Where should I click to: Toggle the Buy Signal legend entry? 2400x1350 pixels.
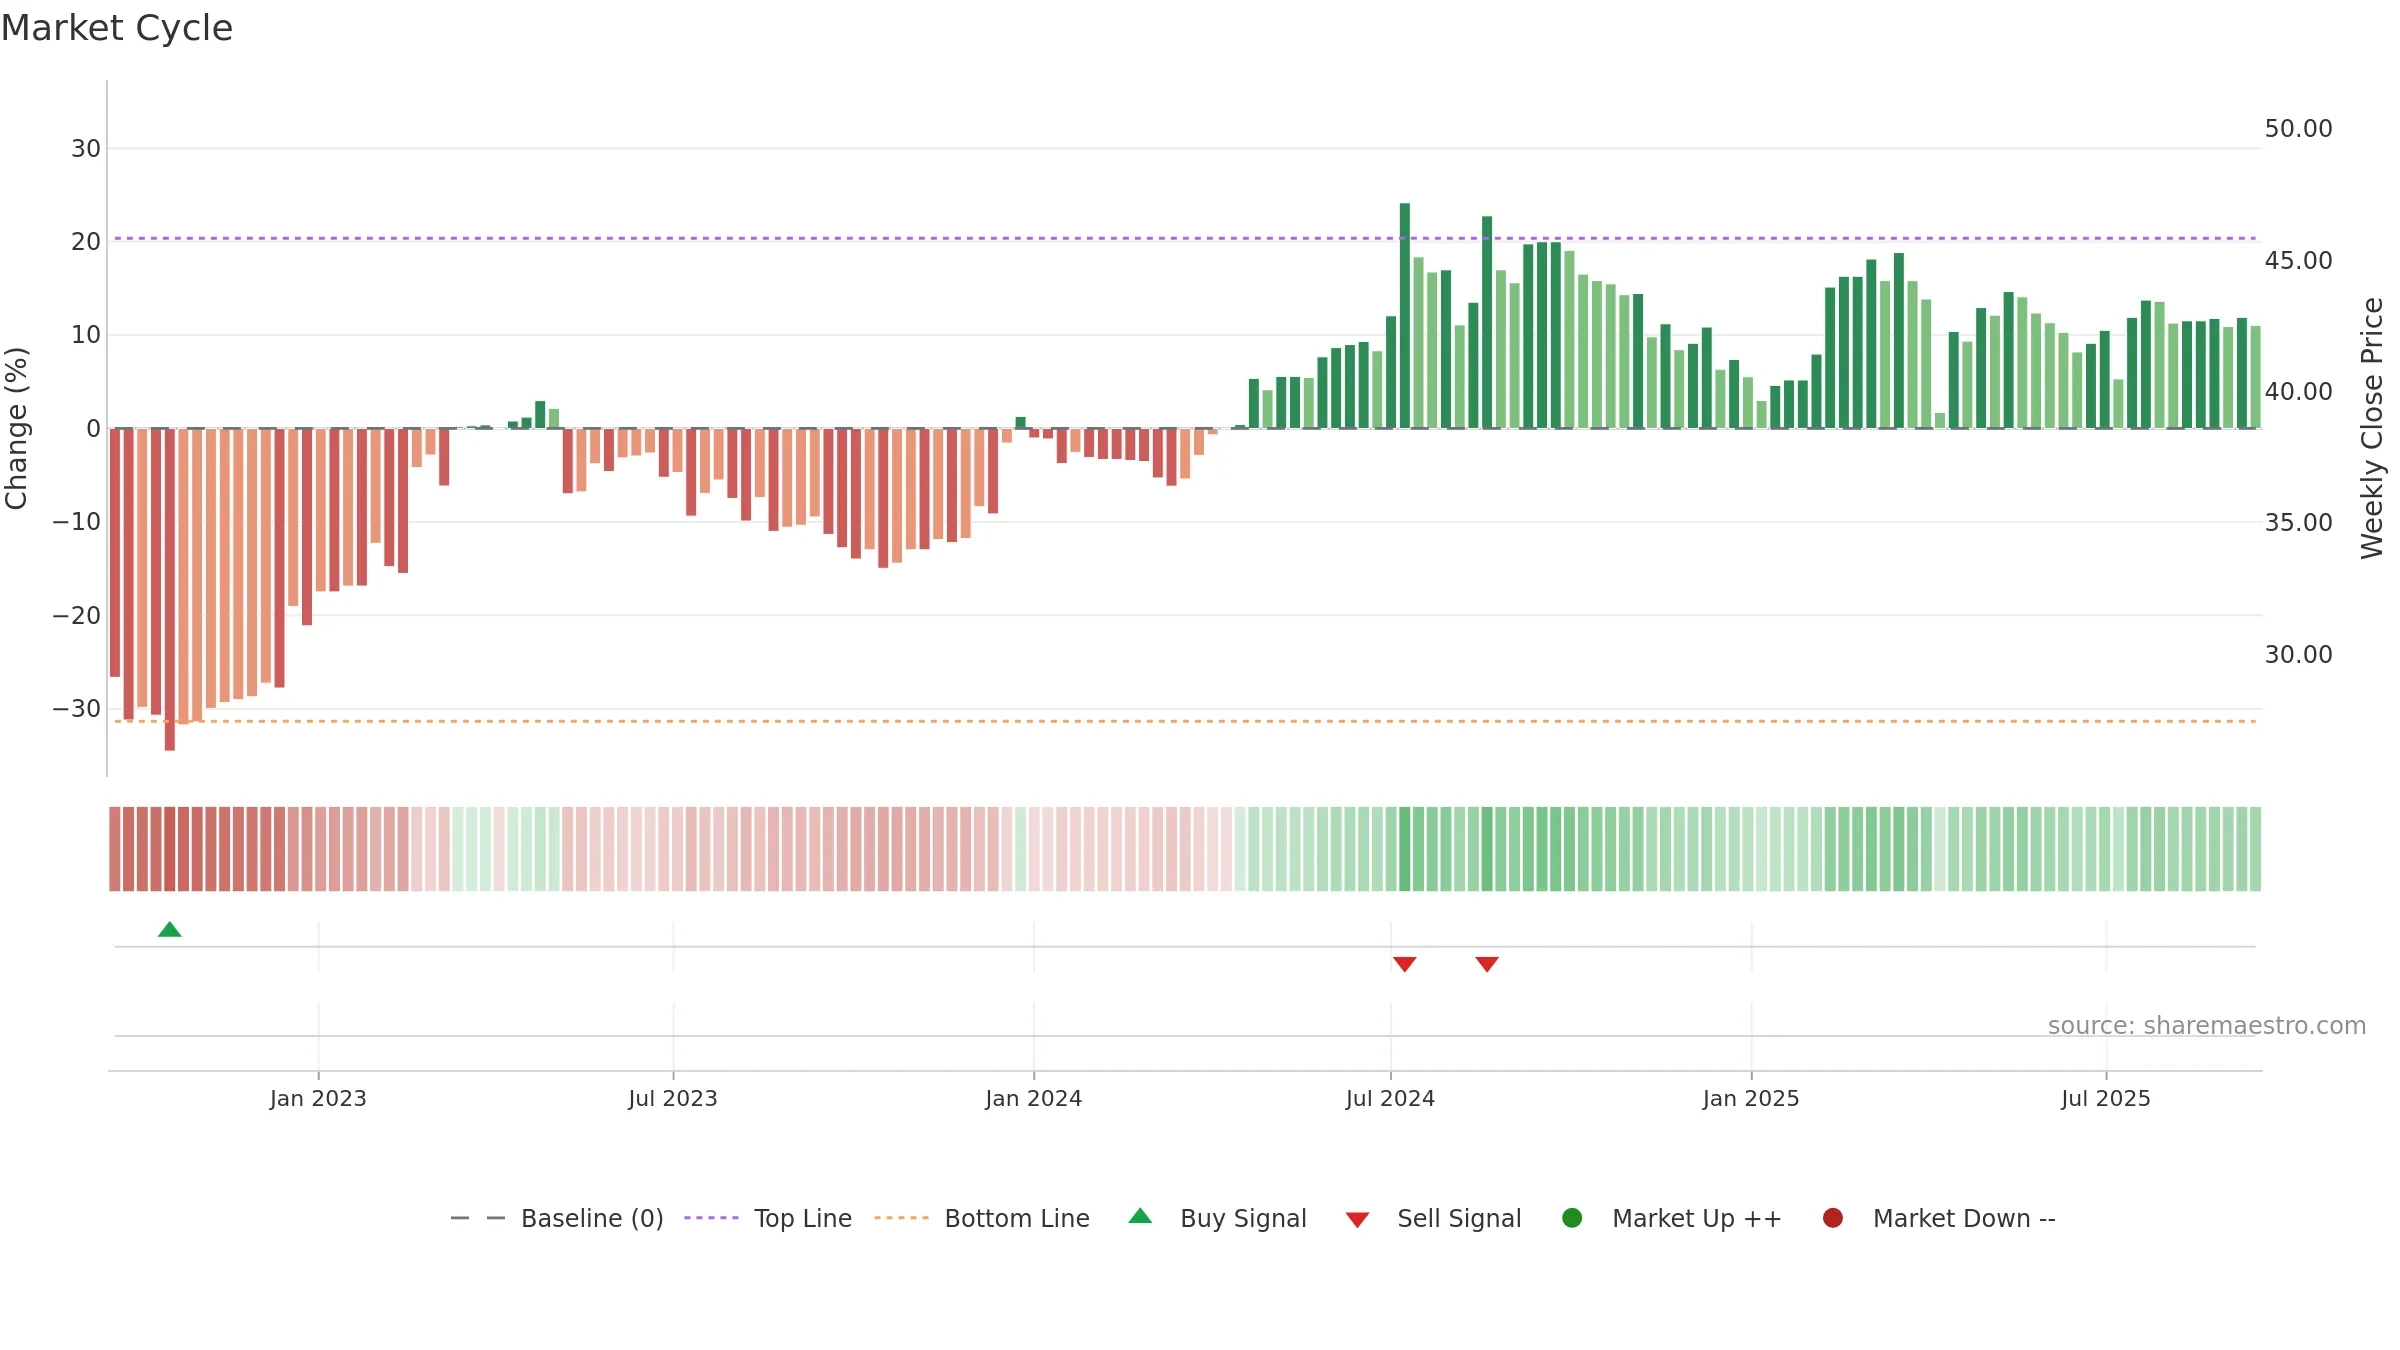pos(1217,1218)
